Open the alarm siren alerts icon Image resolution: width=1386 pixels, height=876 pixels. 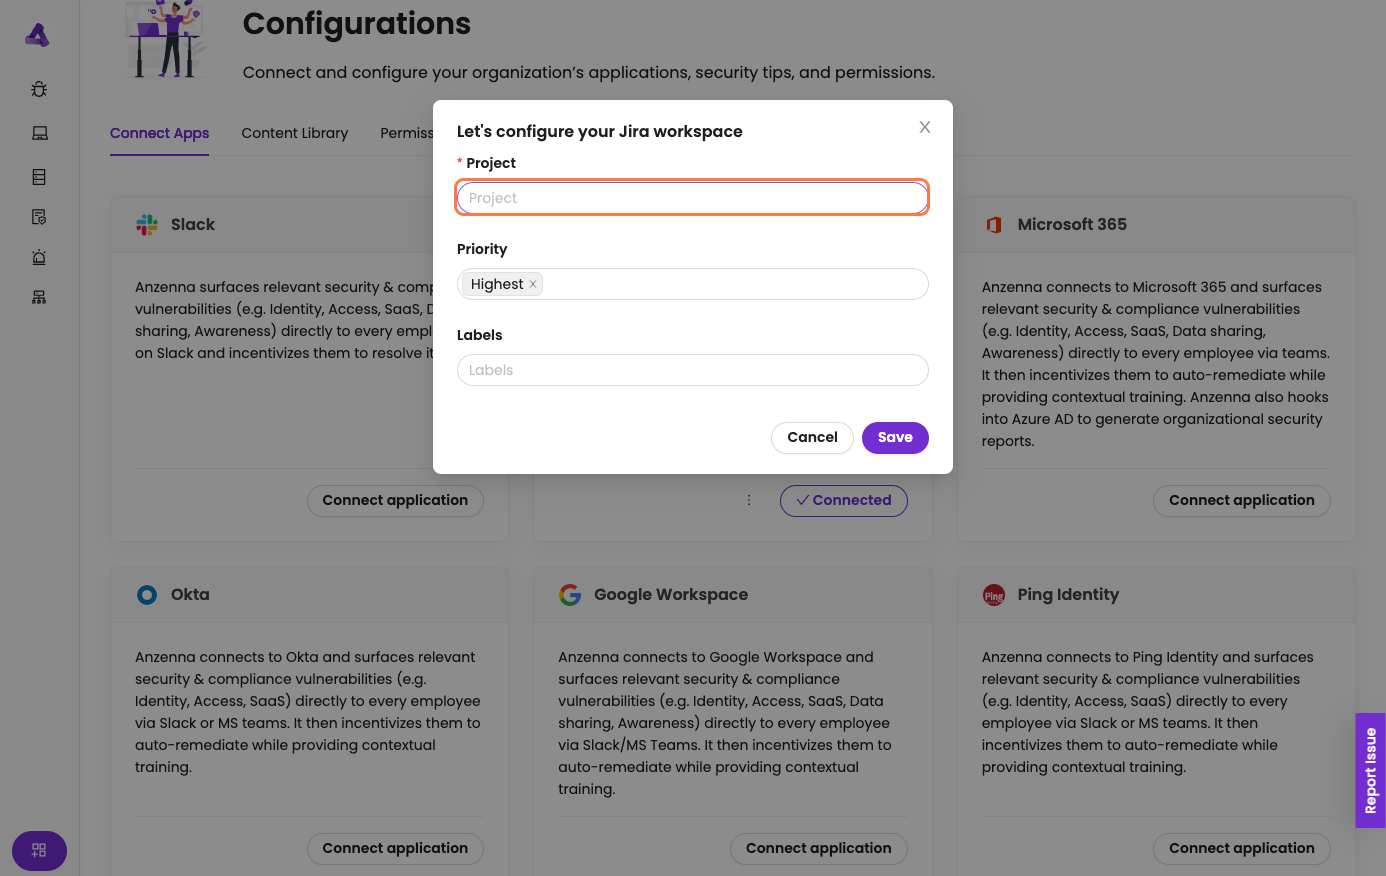pos(39,257)
